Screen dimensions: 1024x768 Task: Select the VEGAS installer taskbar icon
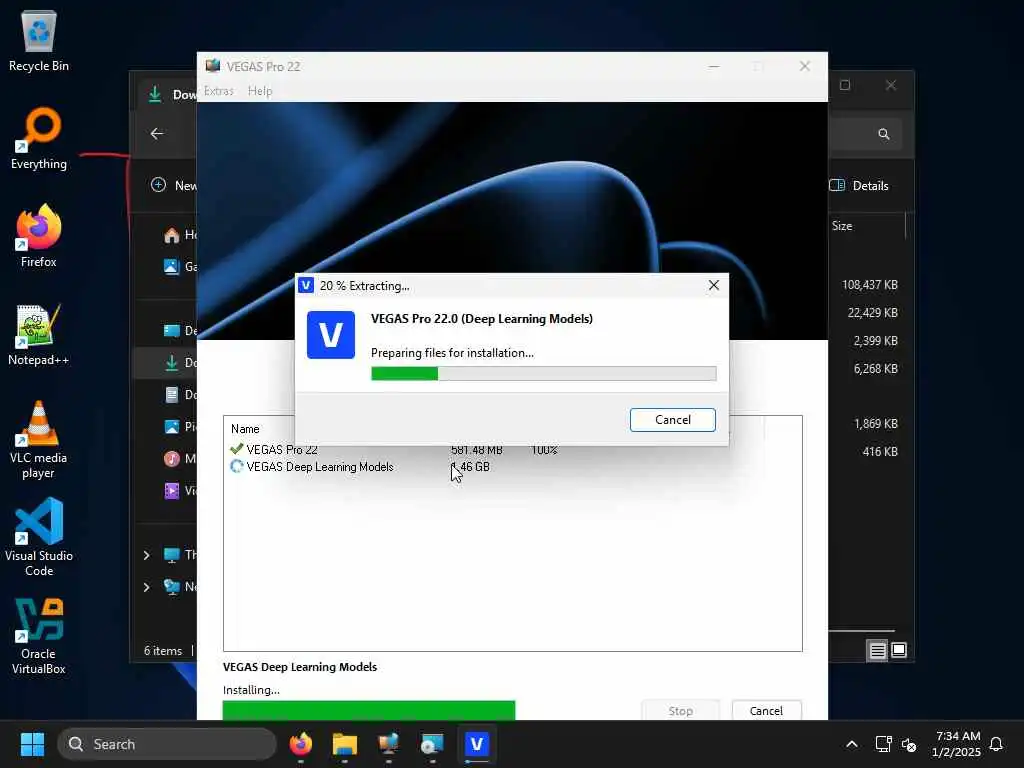point(477,744)
